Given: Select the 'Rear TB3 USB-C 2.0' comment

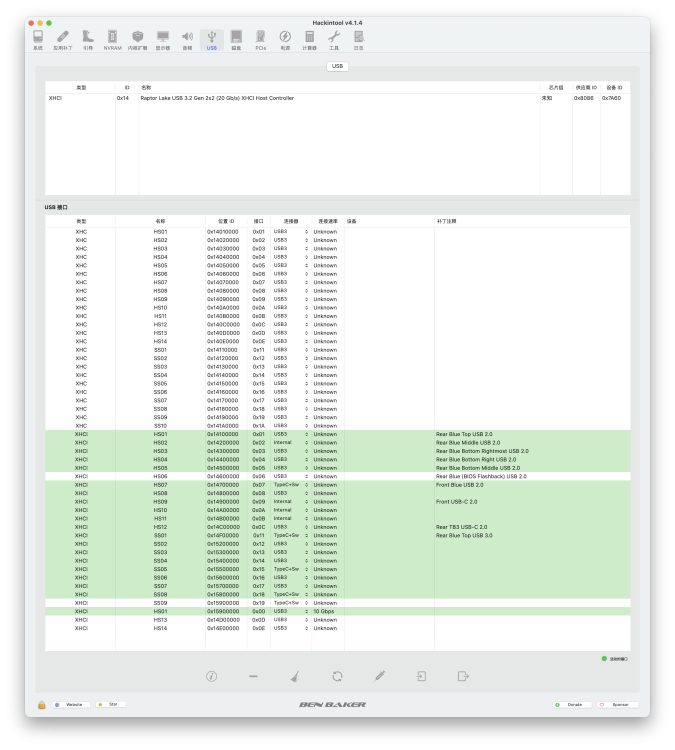Looking at the screenshot, I should [x=462, y=527].
